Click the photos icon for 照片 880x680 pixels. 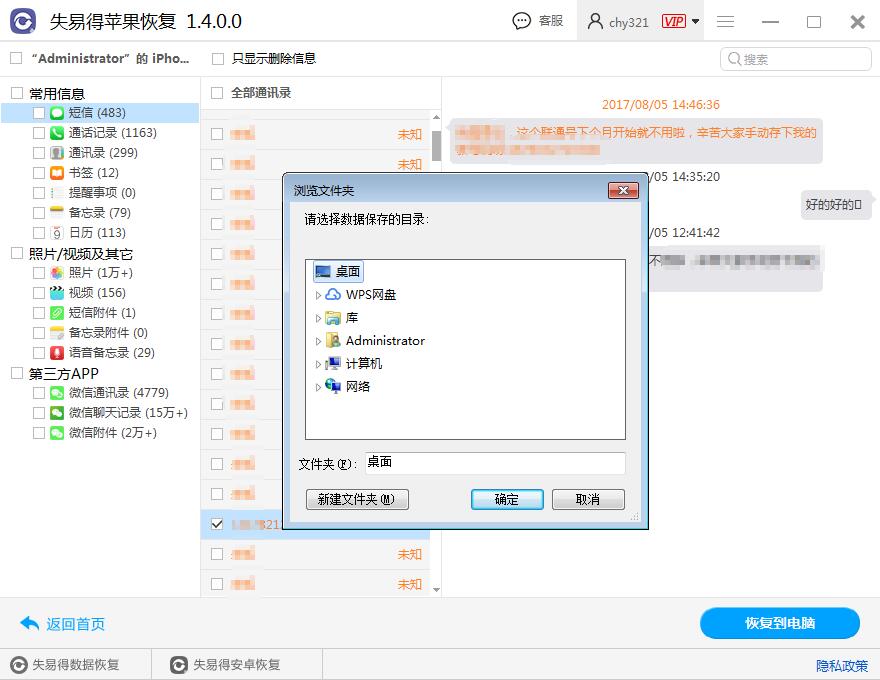click(57, 273)
